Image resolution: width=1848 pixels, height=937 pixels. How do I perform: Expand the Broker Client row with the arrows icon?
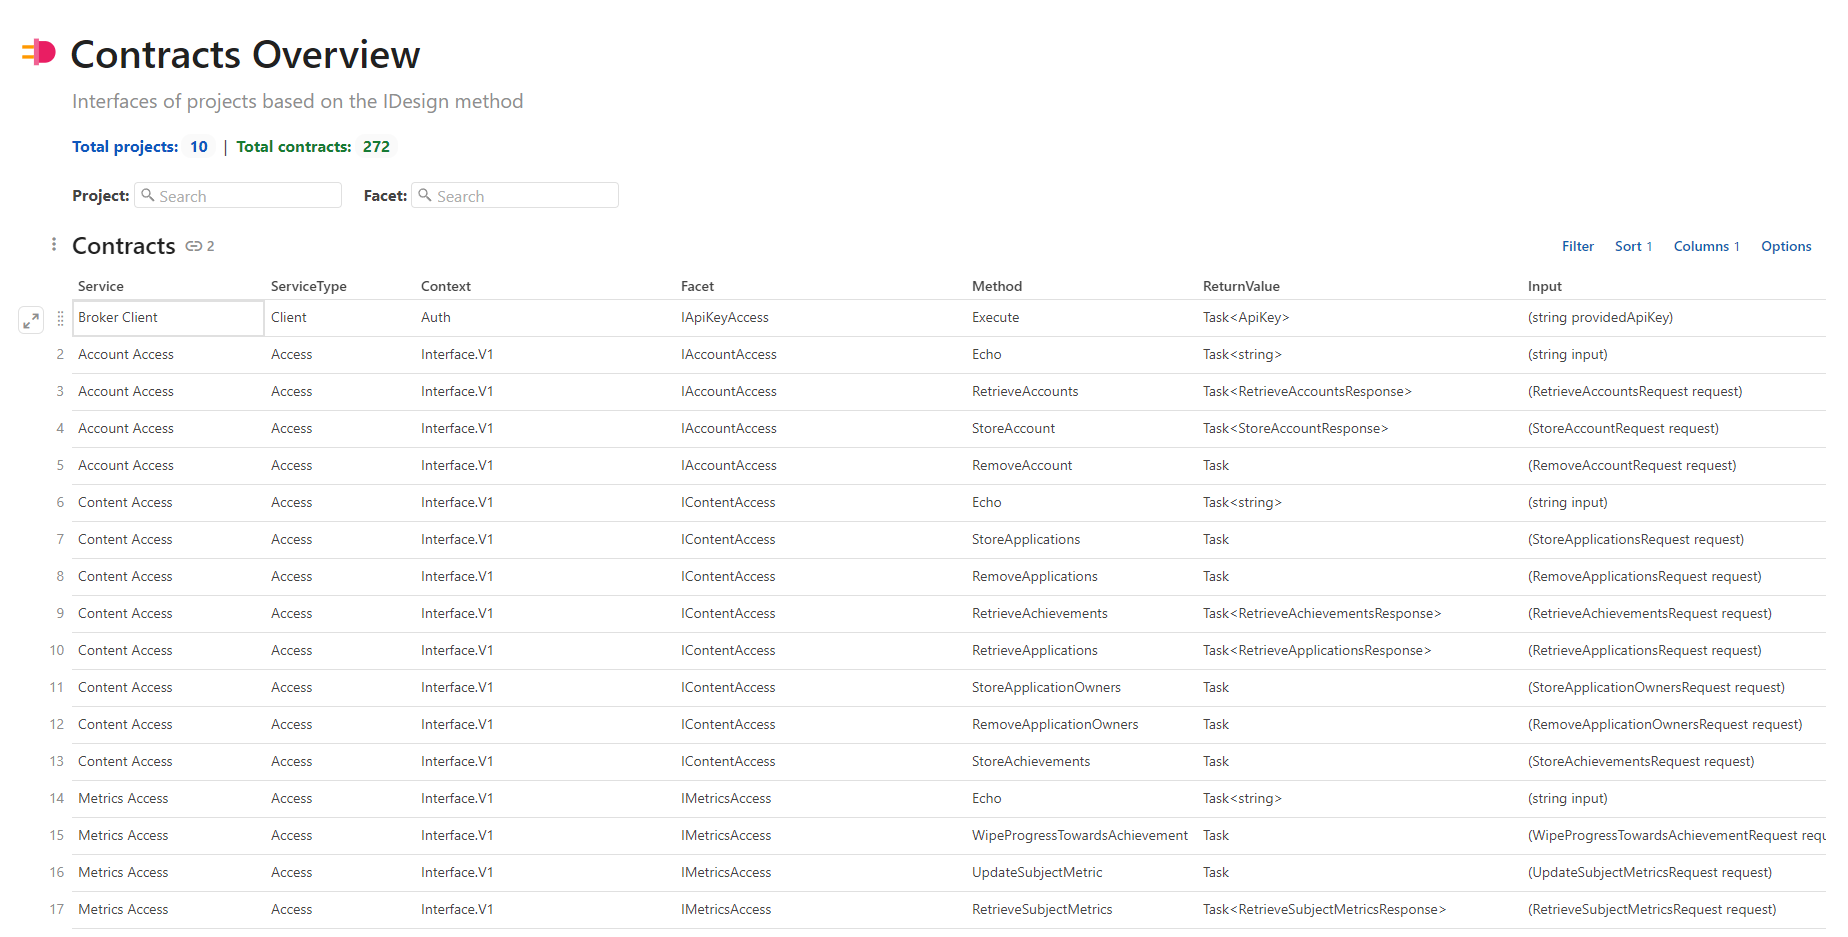click(31, 320)
